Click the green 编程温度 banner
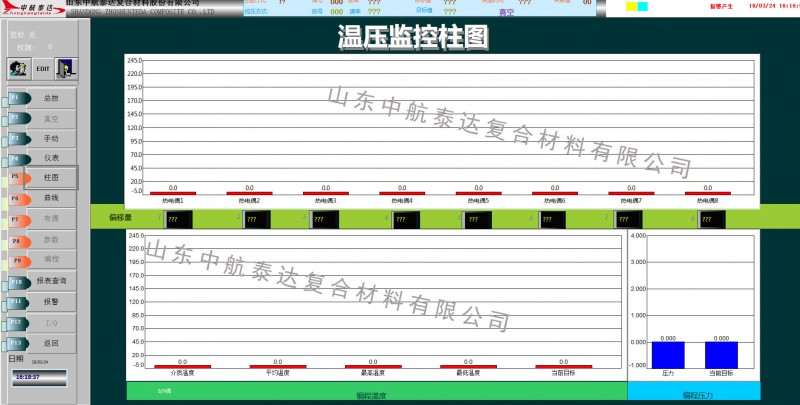800x405 pixels. pyautogui.click(x=377, y=391)
